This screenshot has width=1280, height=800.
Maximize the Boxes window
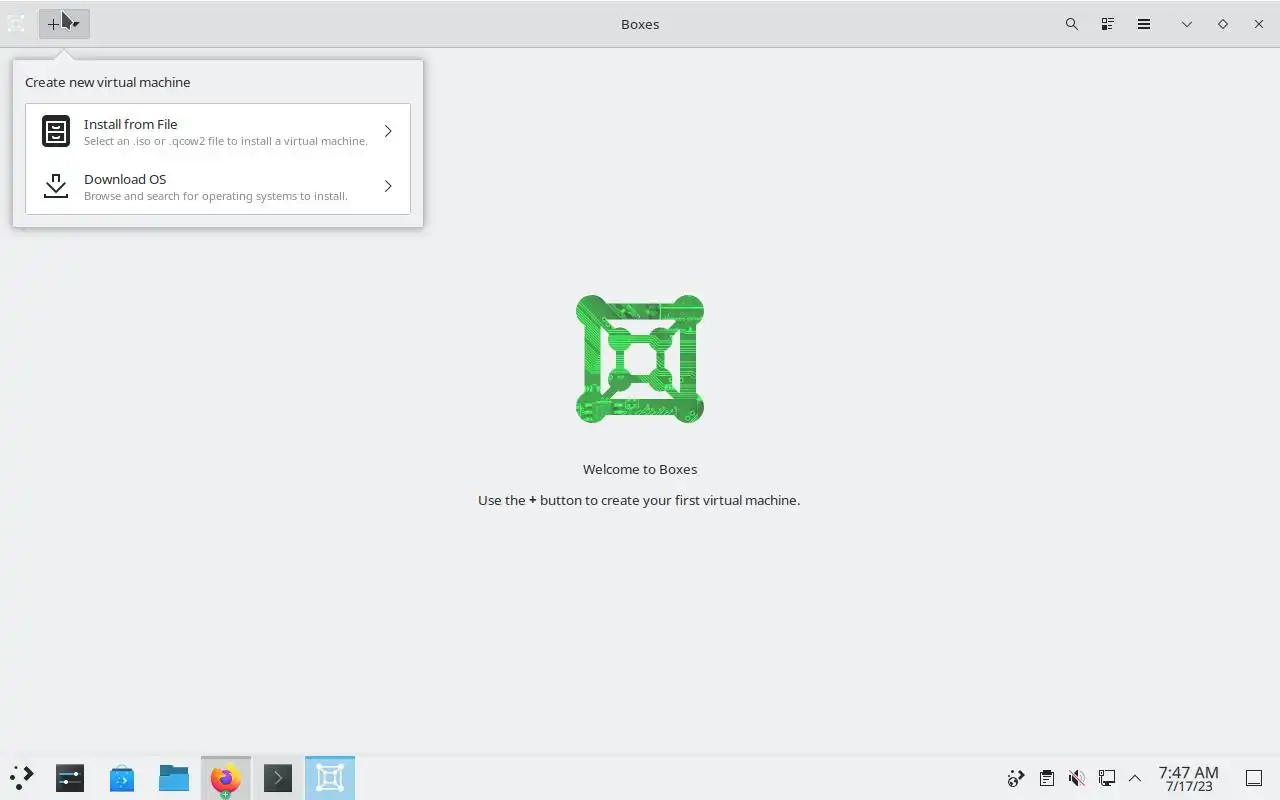[x=1223, y=24]
